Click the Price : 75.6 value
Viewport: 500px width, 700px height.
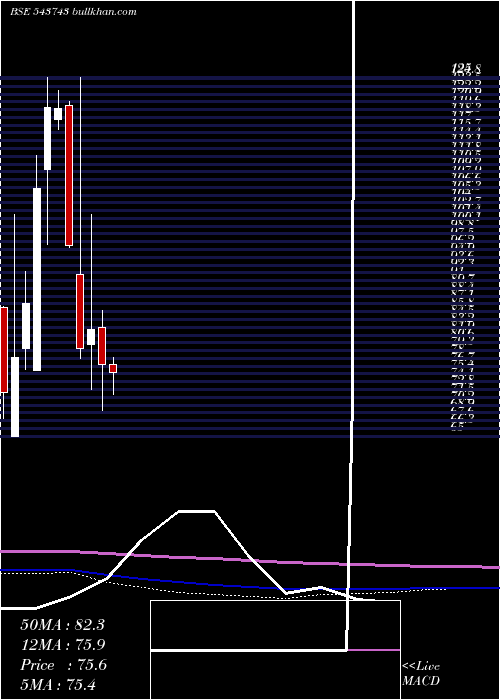[63, 665]
